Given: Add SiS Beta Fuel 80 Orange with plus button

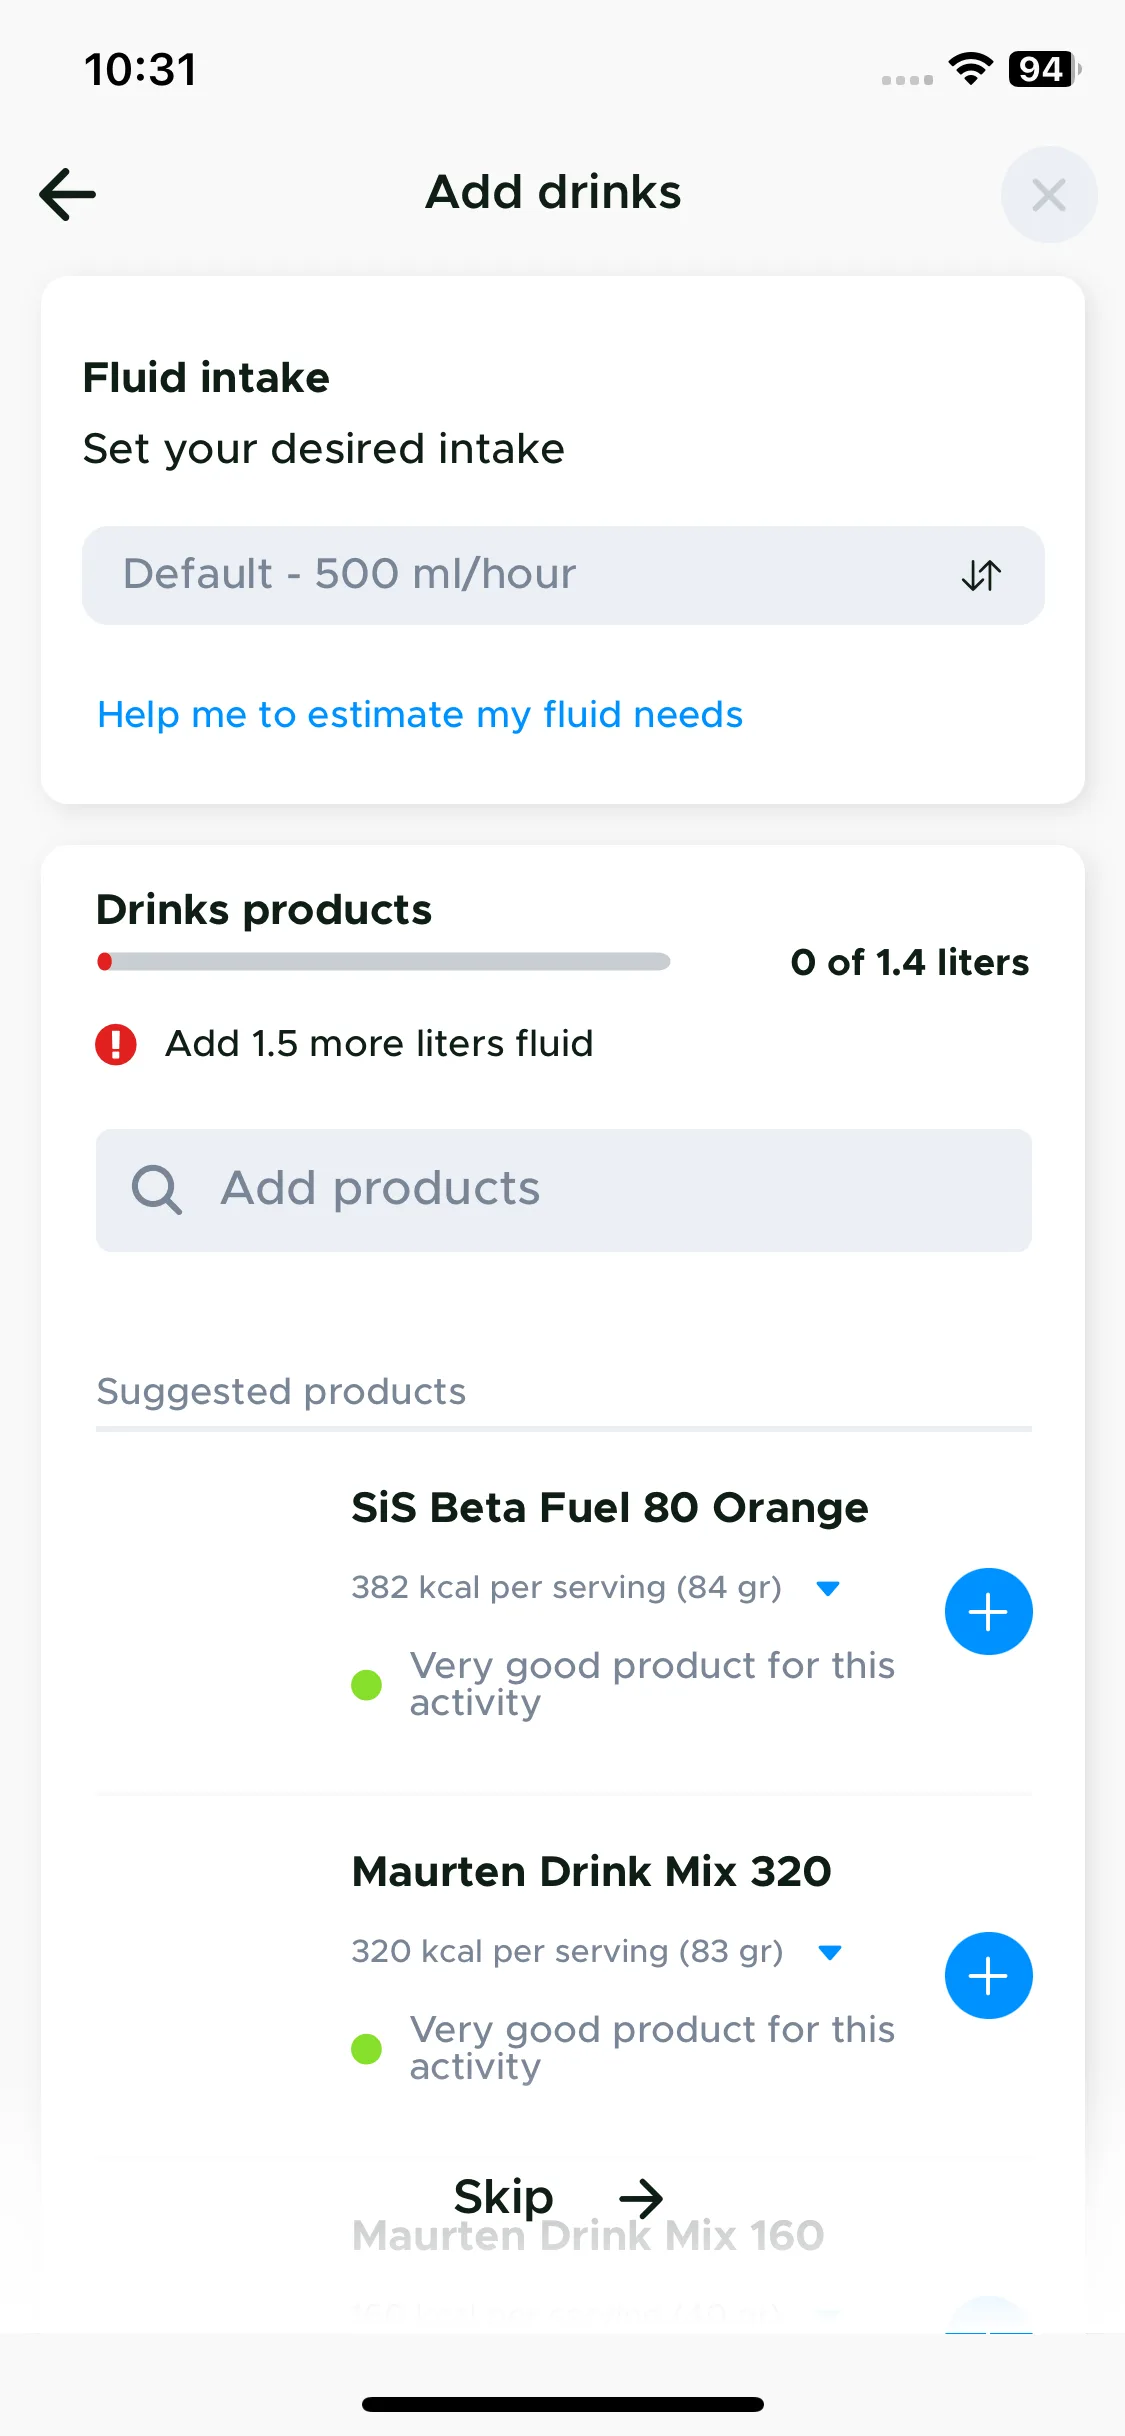Looking at the screenshot, I should pos(988,1611).
